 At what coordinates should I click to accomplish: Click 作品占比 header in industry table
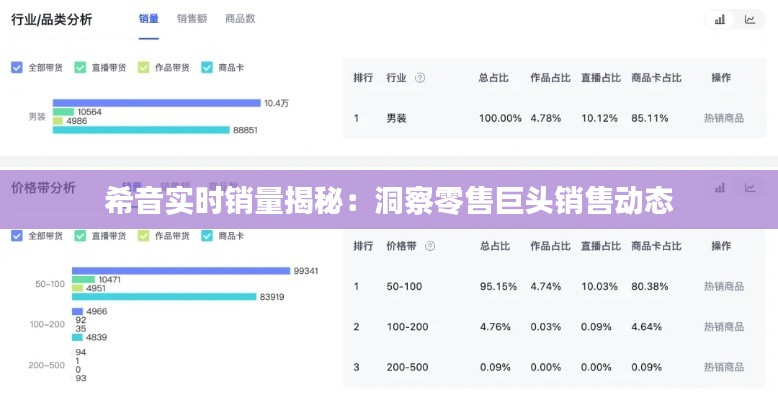tap(550, 78)
